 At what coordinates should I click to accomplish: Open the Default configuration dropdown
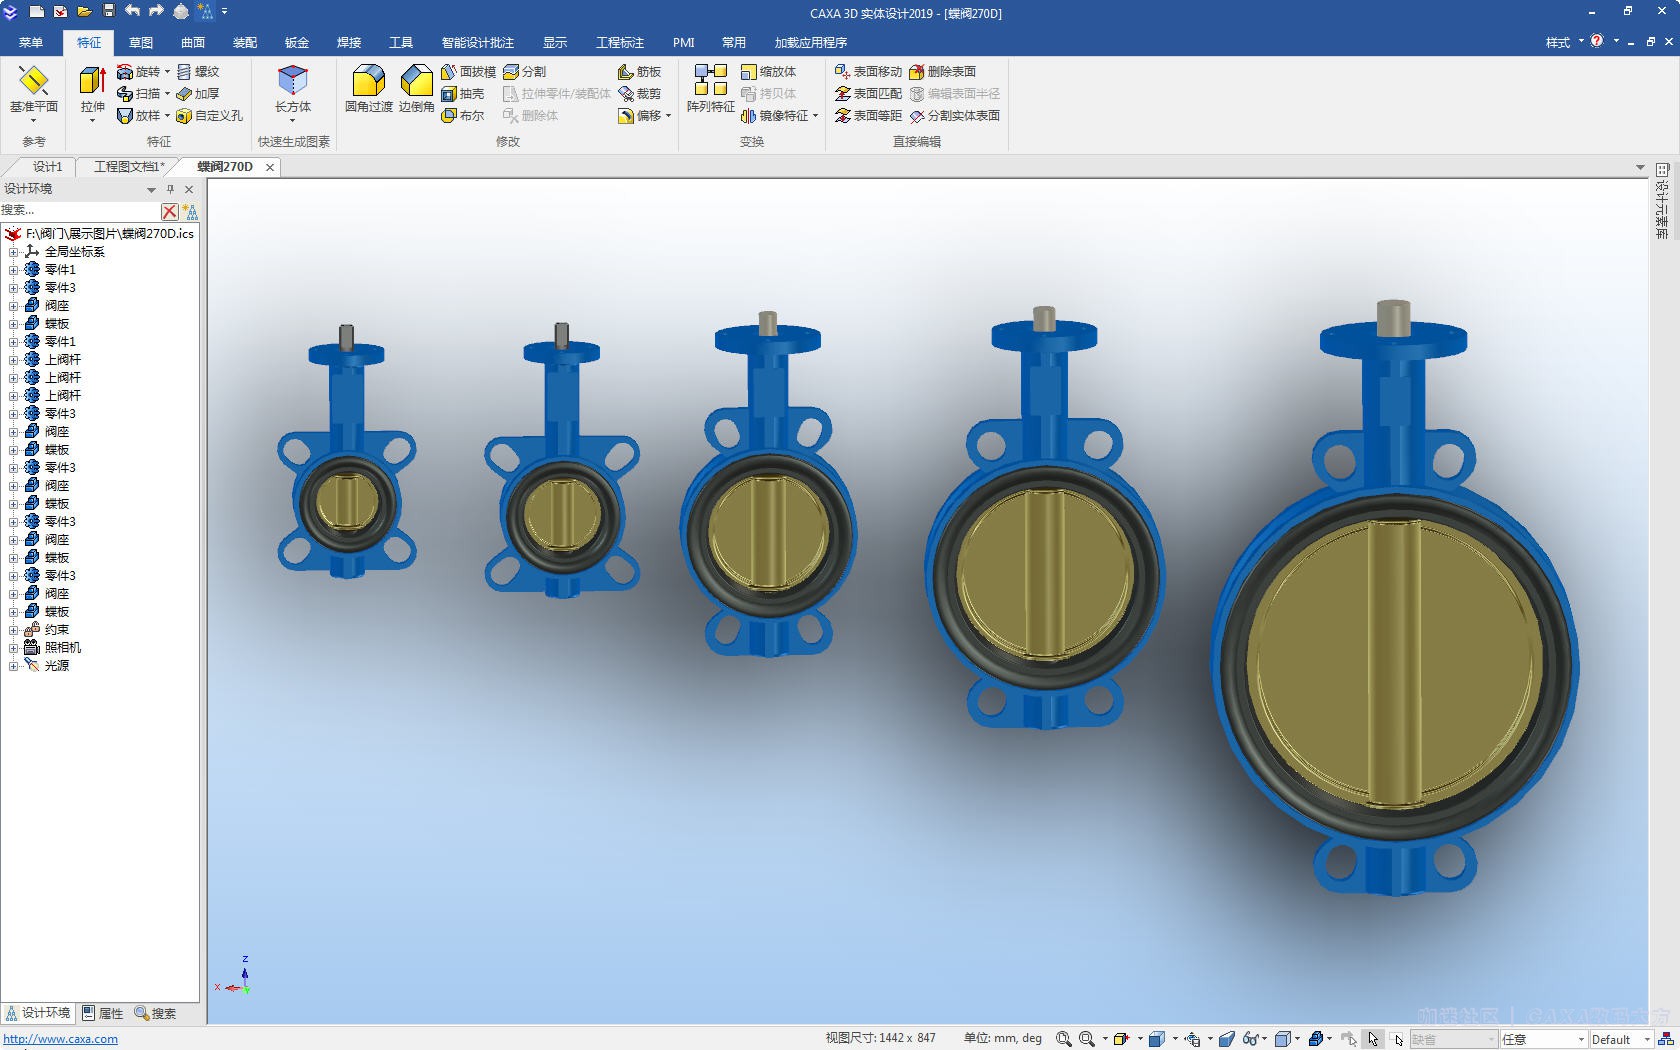pos(1647,1040)
